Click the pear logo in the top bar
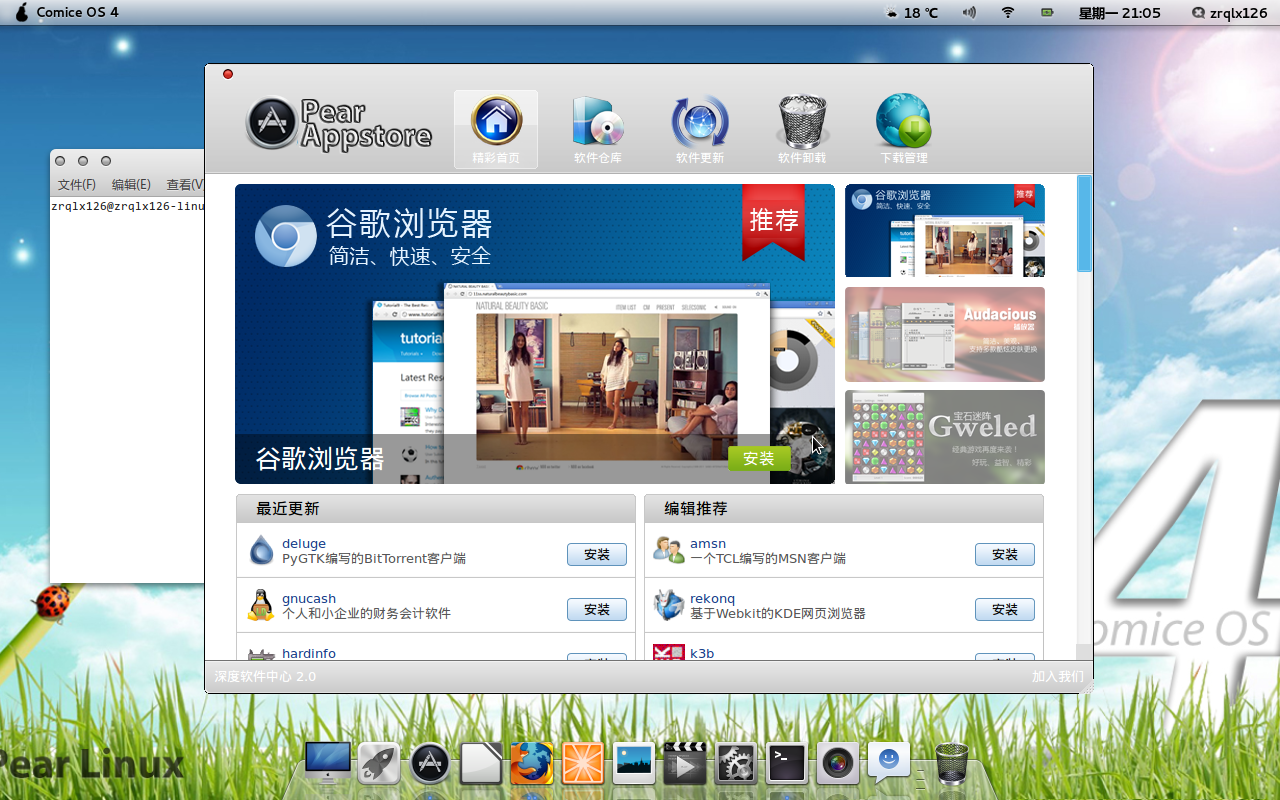Image resolution: width=1280 pixels, height=800 pixels. point(22,12)
